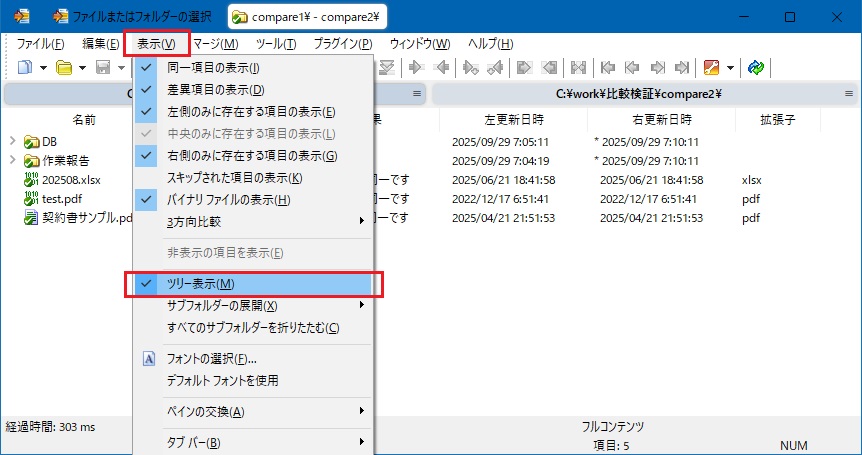Click the Options wrench icon in toolbar

point(712,68)
